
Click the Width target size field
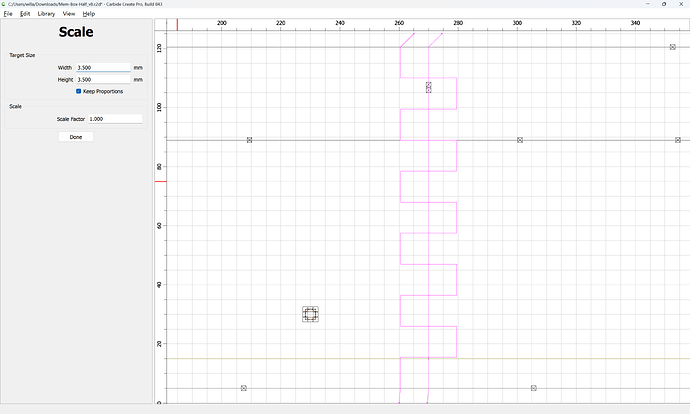coord(103,68)
